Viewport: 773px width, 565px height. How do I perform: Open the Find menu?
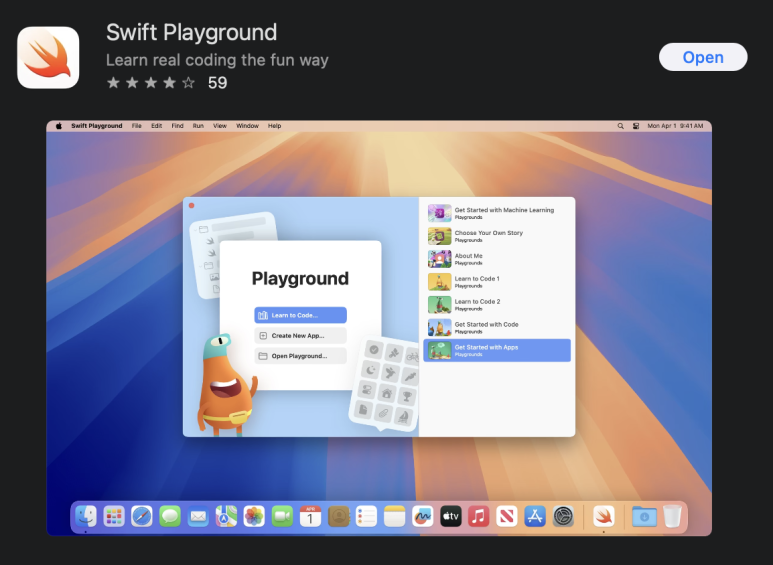[x=177, y=126]
